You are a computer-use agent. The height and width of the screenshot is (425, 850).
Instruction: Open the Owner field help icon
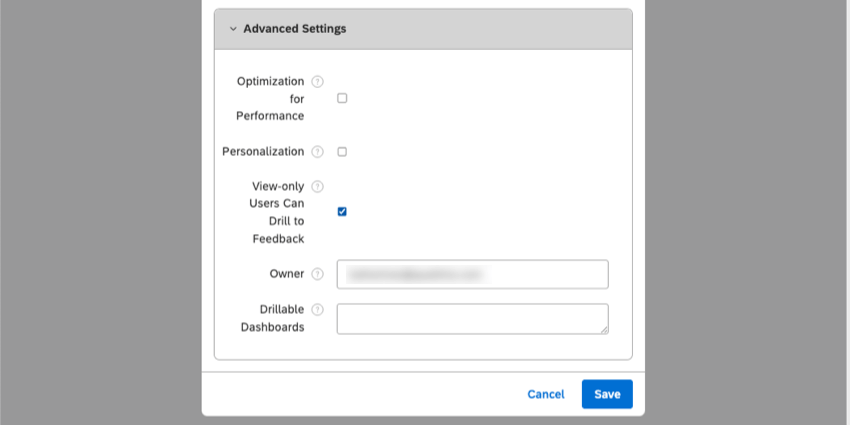point(318,274)
